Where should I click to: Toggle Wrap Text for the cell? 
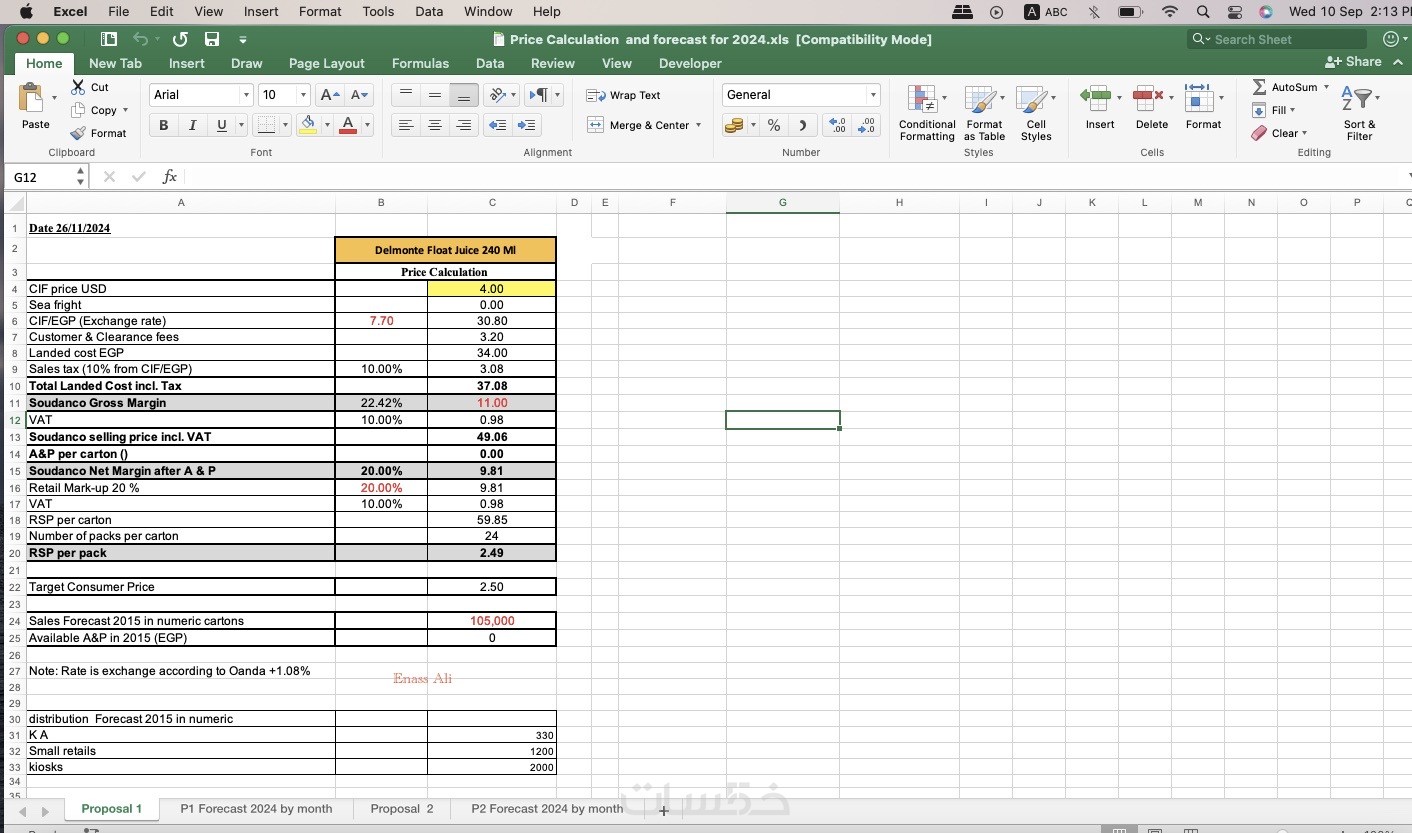click(623, 95)
